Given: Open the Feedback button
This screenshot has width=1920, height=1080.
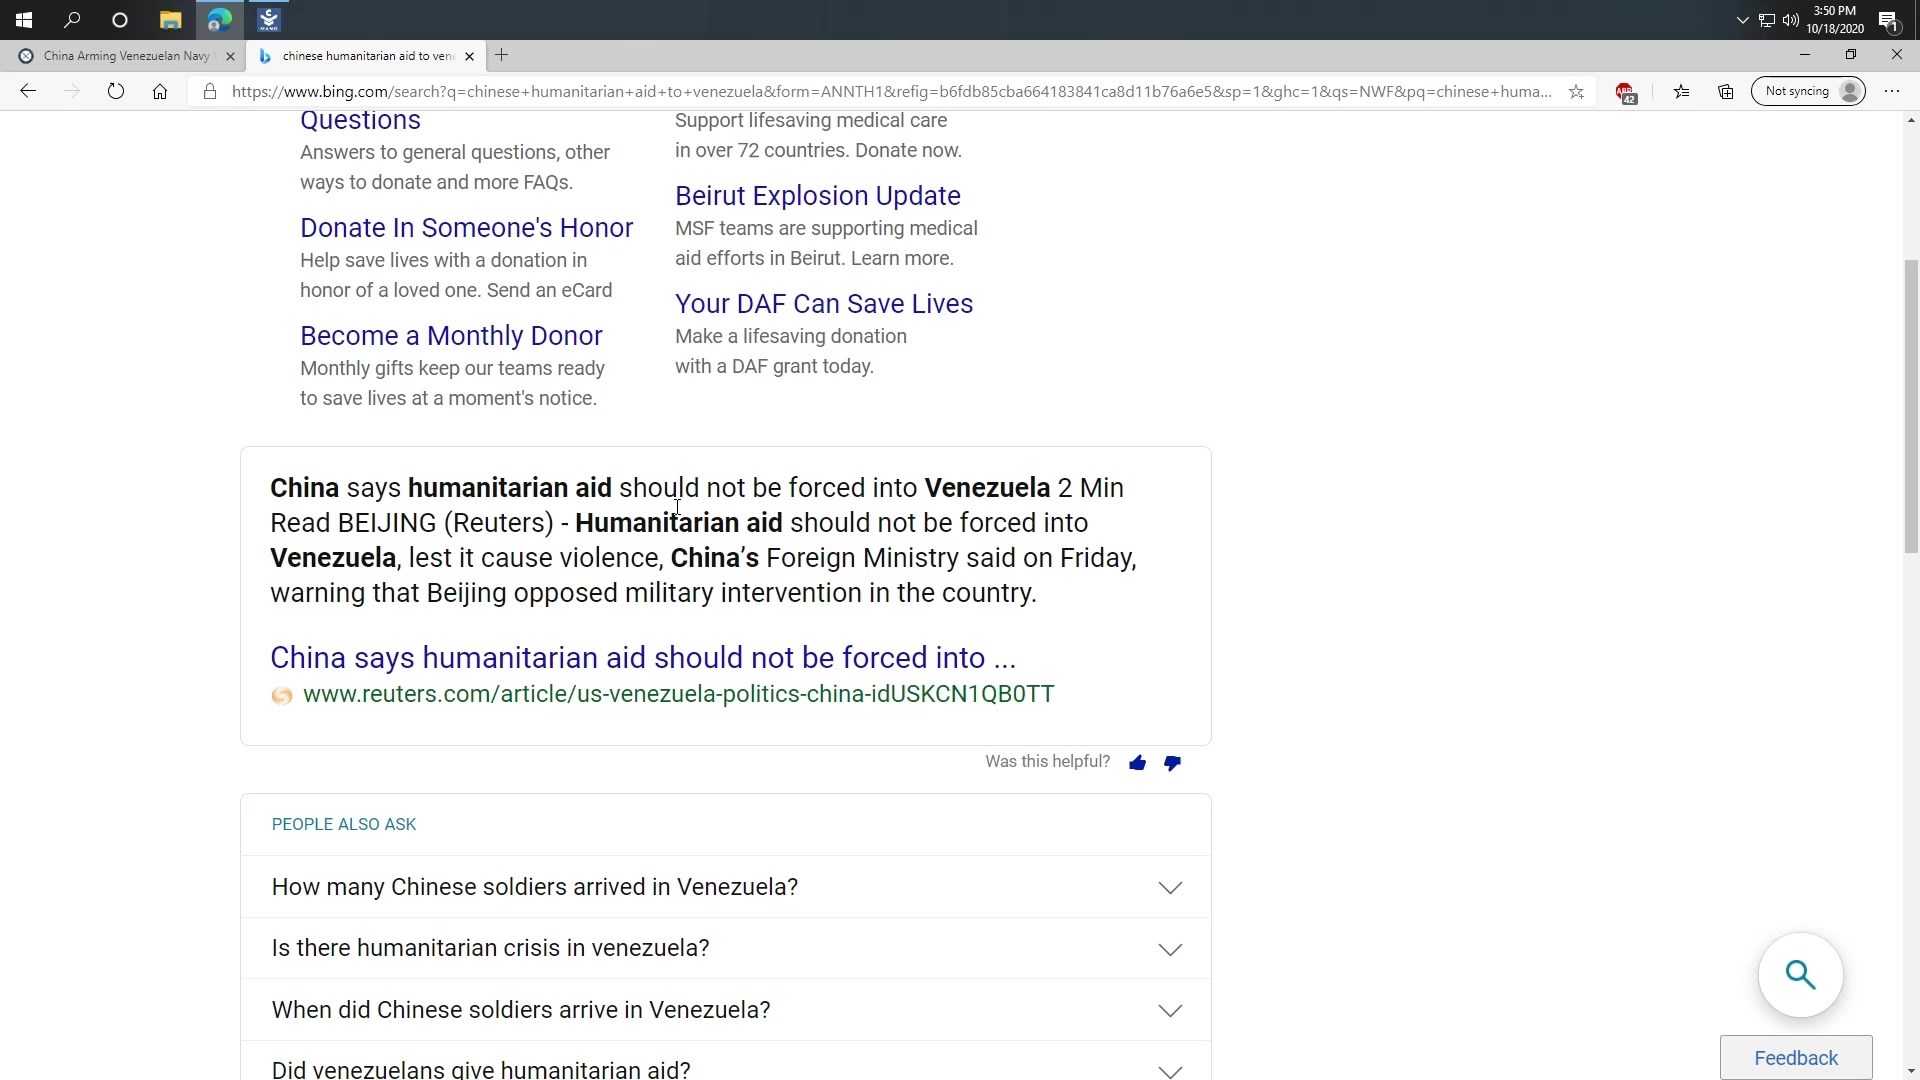Looking at the screenshot, I should coord(1796,1058).
